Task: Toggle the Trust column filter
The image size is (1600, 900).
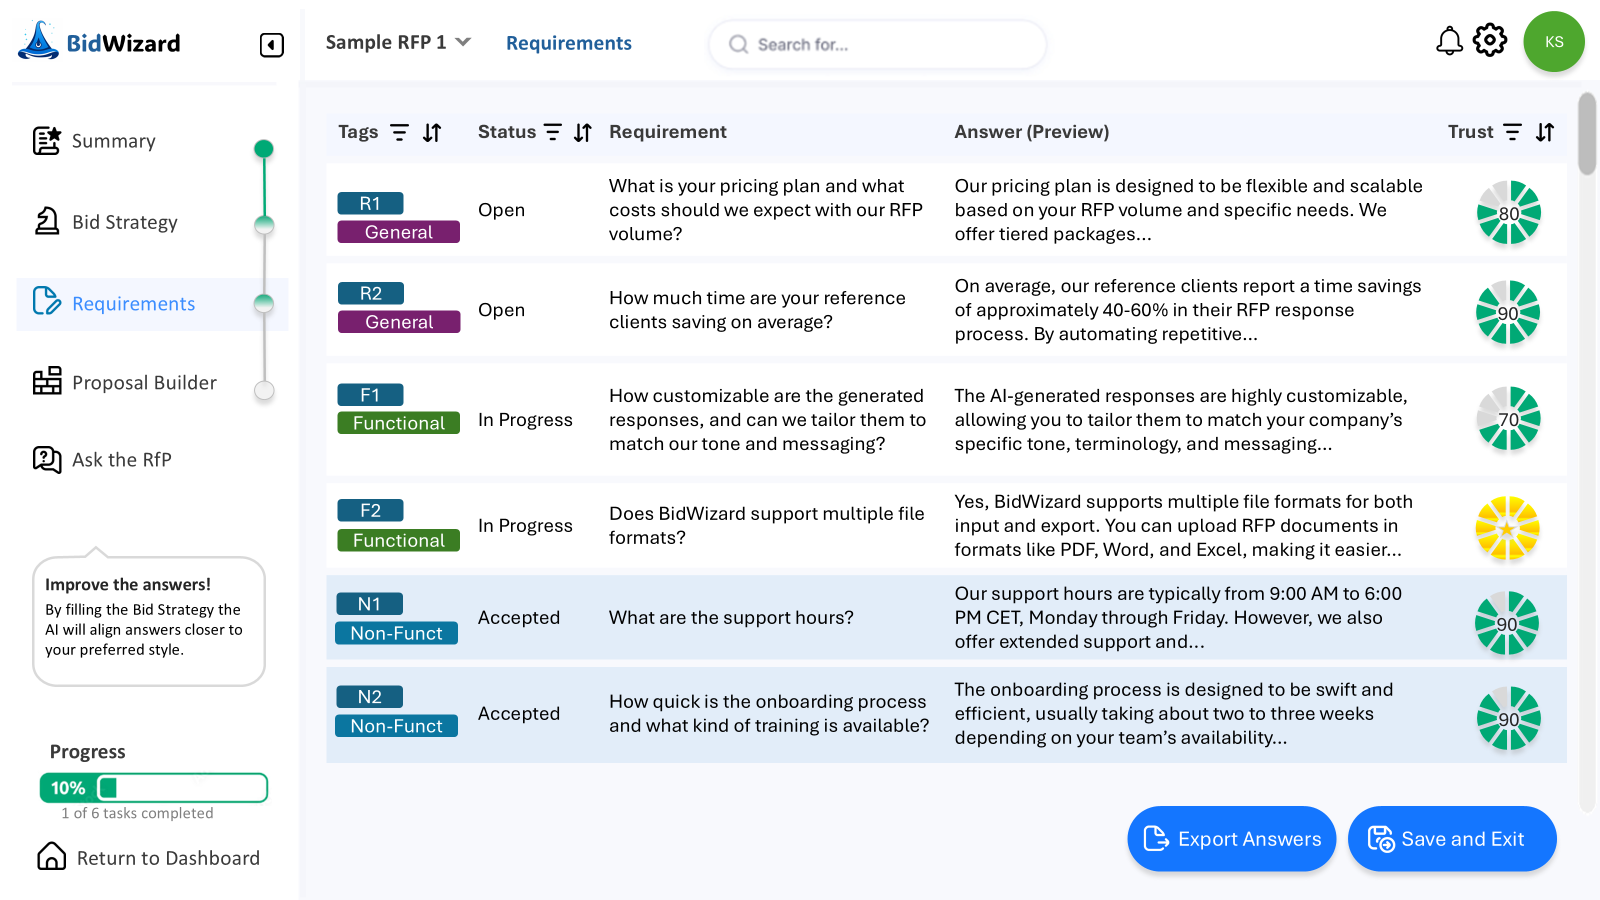Action: coord(1511,131)
